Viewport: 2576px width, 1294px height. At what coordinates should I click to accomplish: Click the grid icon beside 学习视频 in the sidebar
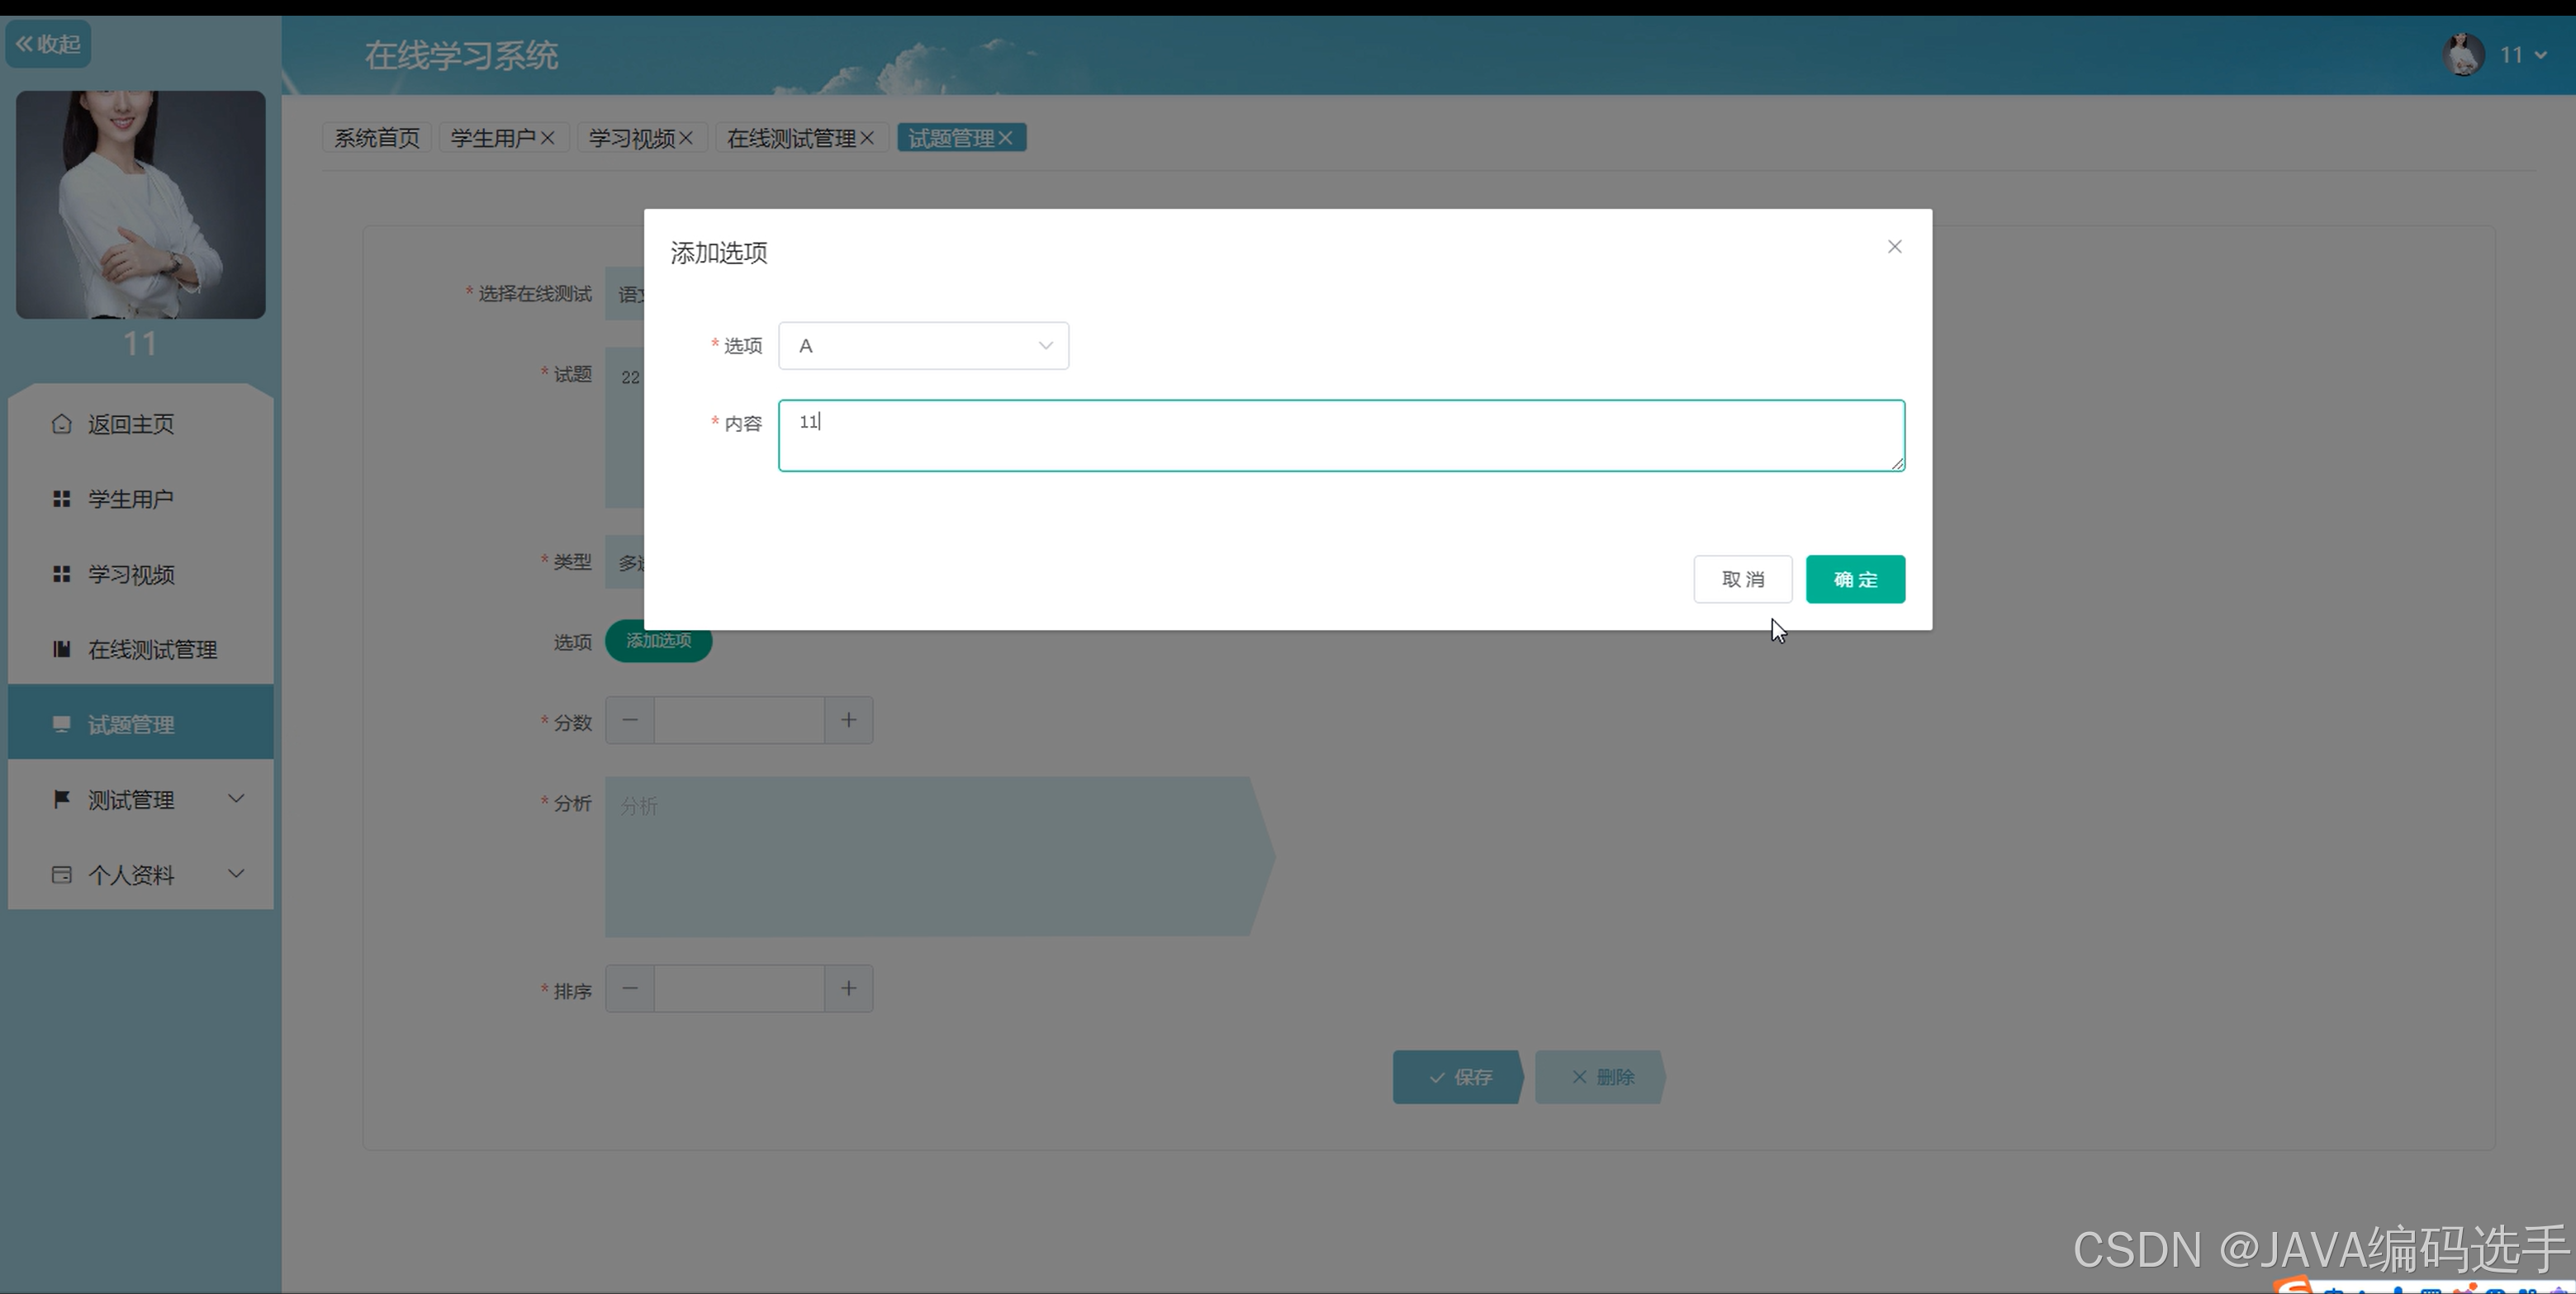(61, 574)
